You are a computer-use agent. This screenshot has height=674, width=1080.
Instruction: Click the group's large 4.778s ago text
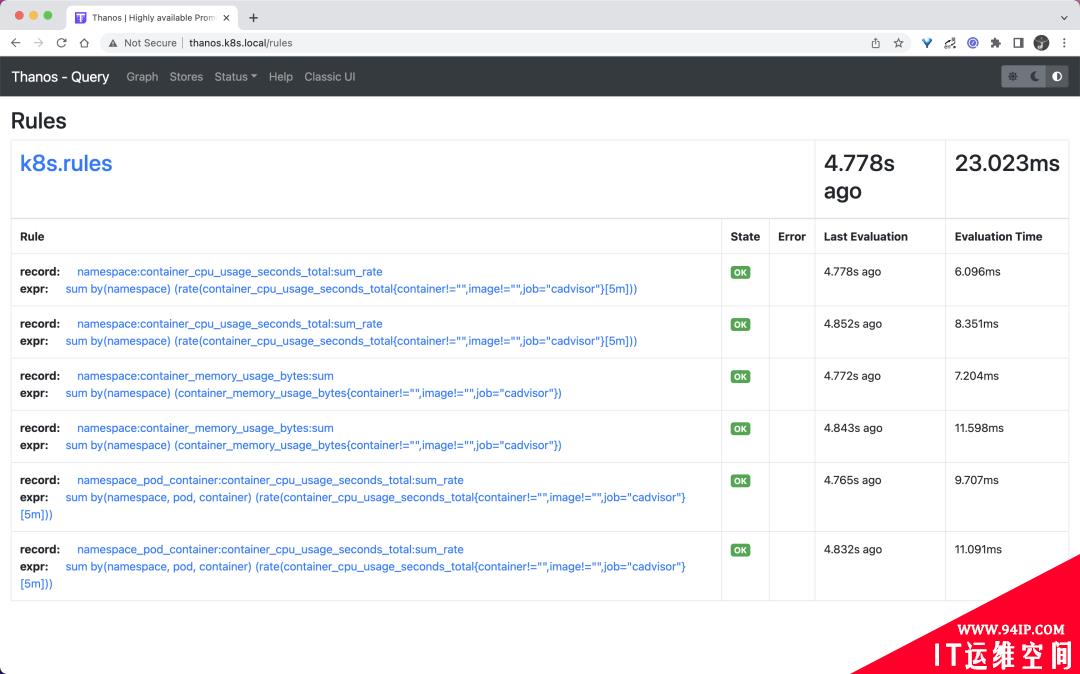click(859, 177)
